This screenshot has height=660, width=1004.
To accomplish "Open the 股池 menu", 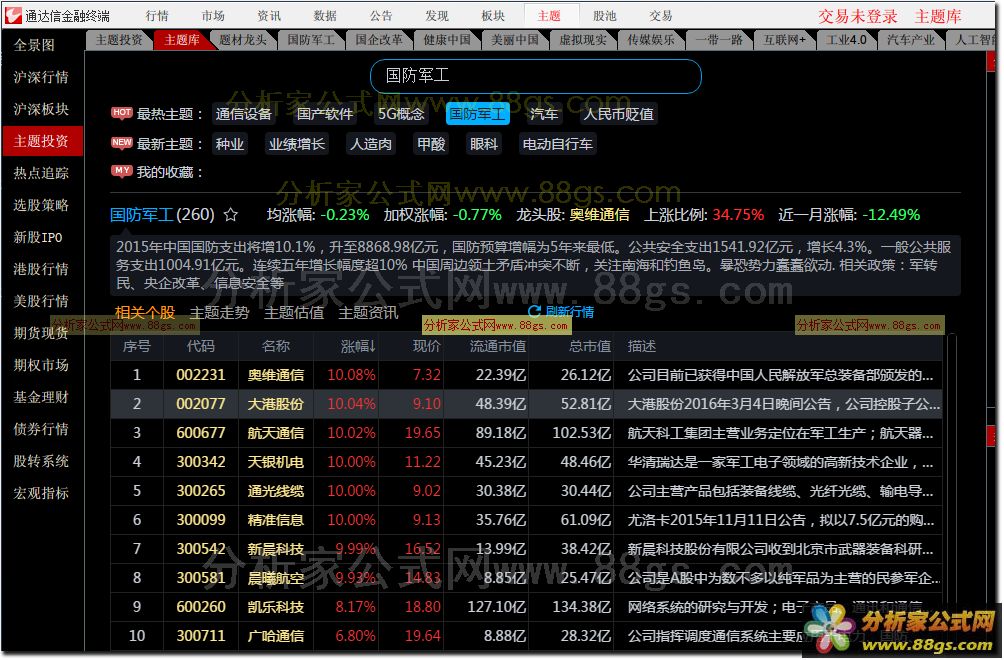I will click(604, 15).
